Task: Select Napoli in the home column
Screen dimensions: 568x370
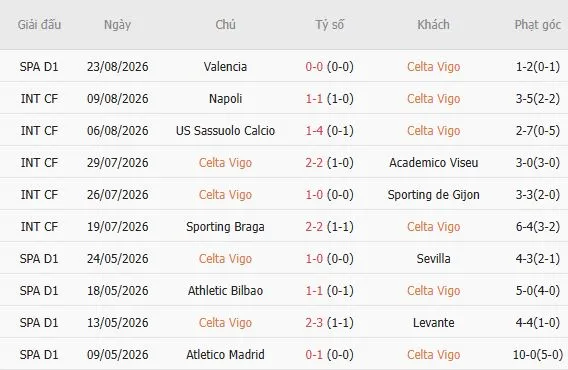Action: 225,99
